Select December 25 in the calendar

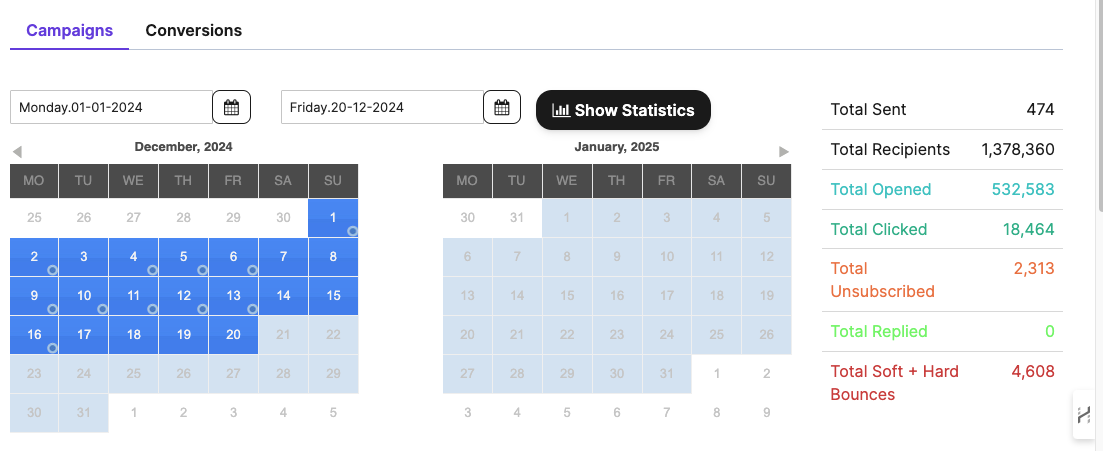click(x=134, y=374)
